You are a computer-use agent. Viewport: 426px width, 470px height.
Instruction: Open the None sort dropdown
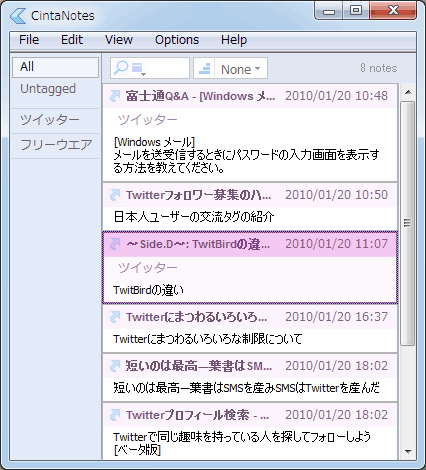[241, 69]
